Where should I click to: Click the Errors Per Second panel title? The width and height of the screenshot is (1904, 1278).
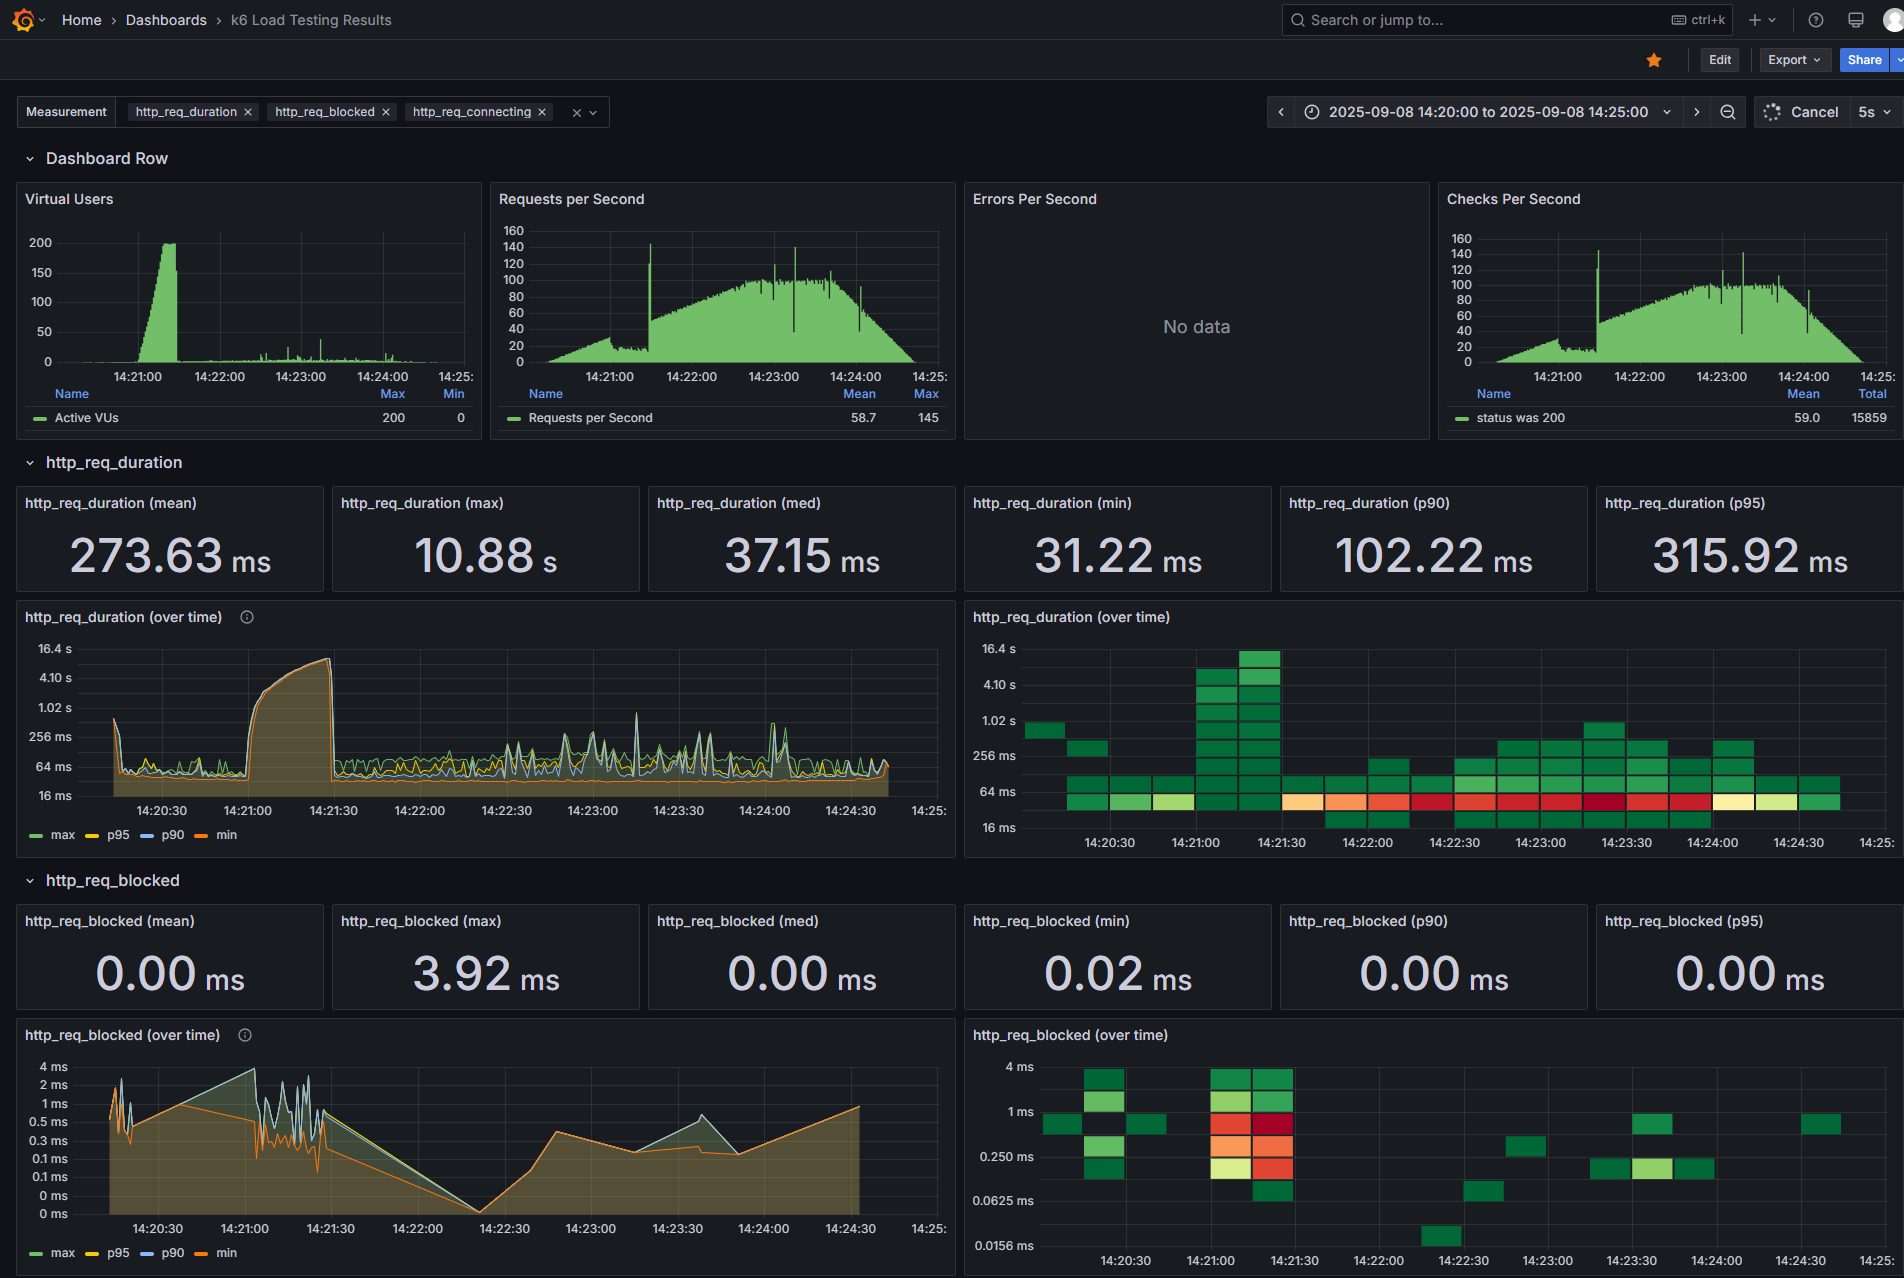coord(1034,199)
